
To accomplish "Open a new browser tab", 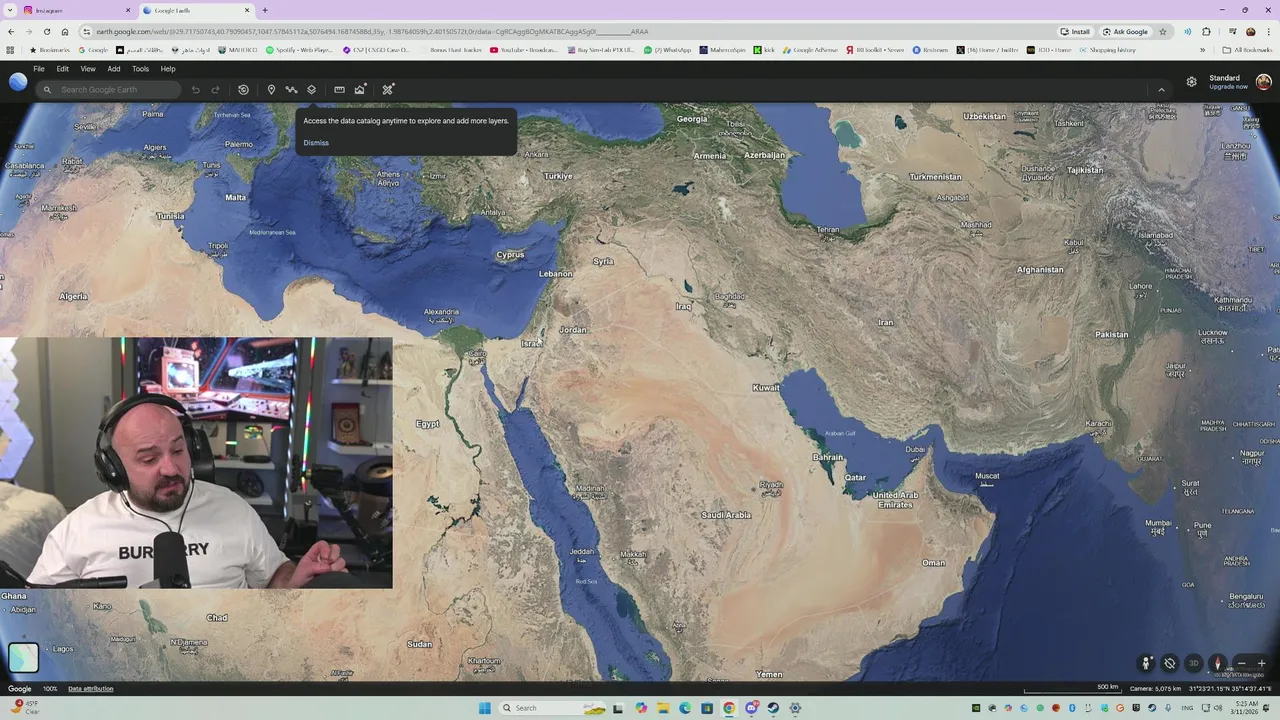I will coord(264,10).
